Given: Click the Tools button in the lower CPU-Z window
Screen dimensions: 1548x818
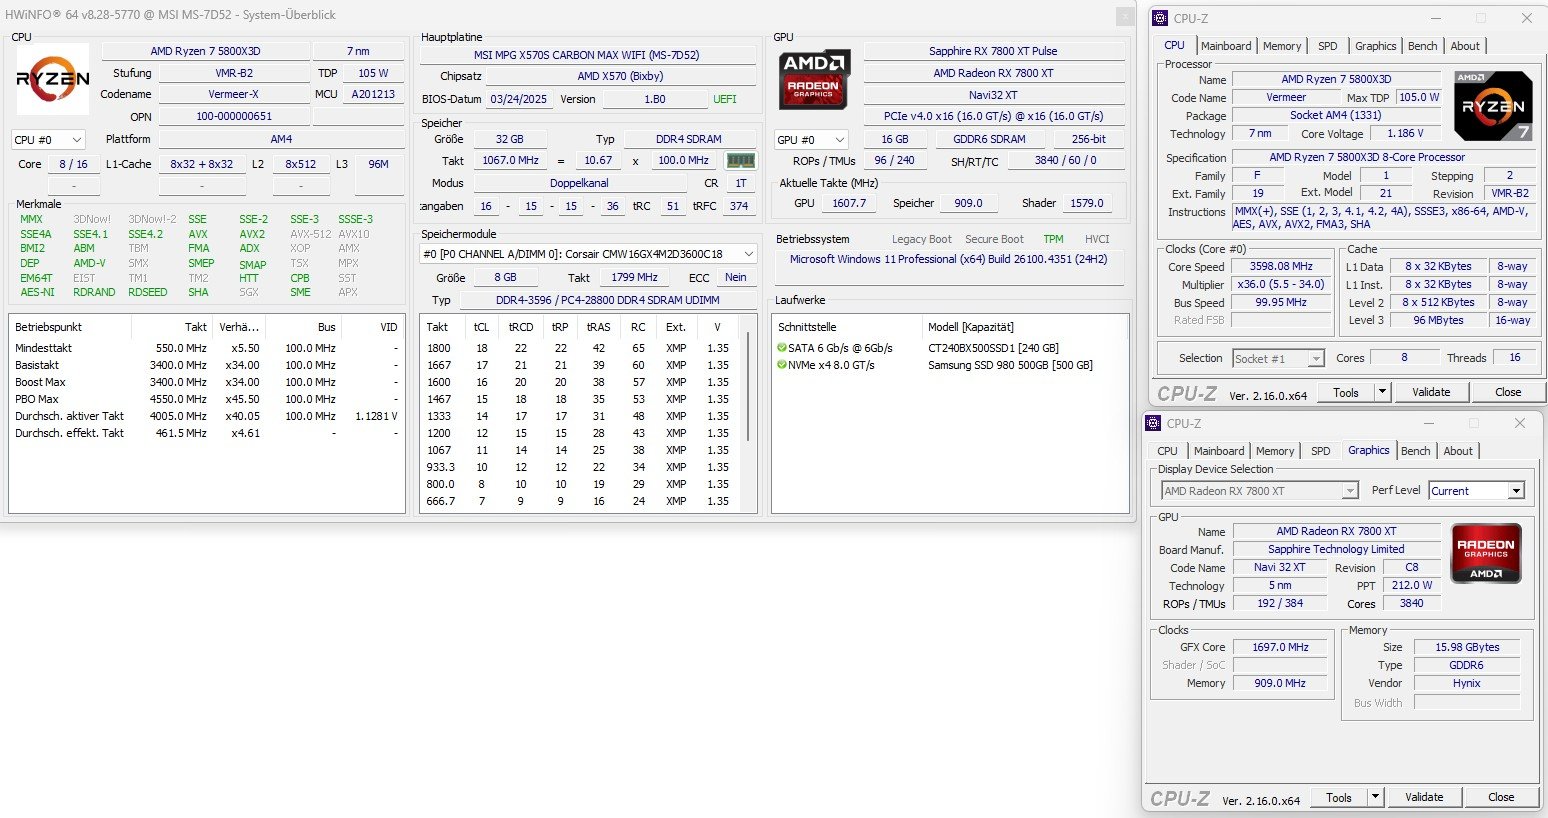Looking at the screenshot, I should click(1339, 797).
